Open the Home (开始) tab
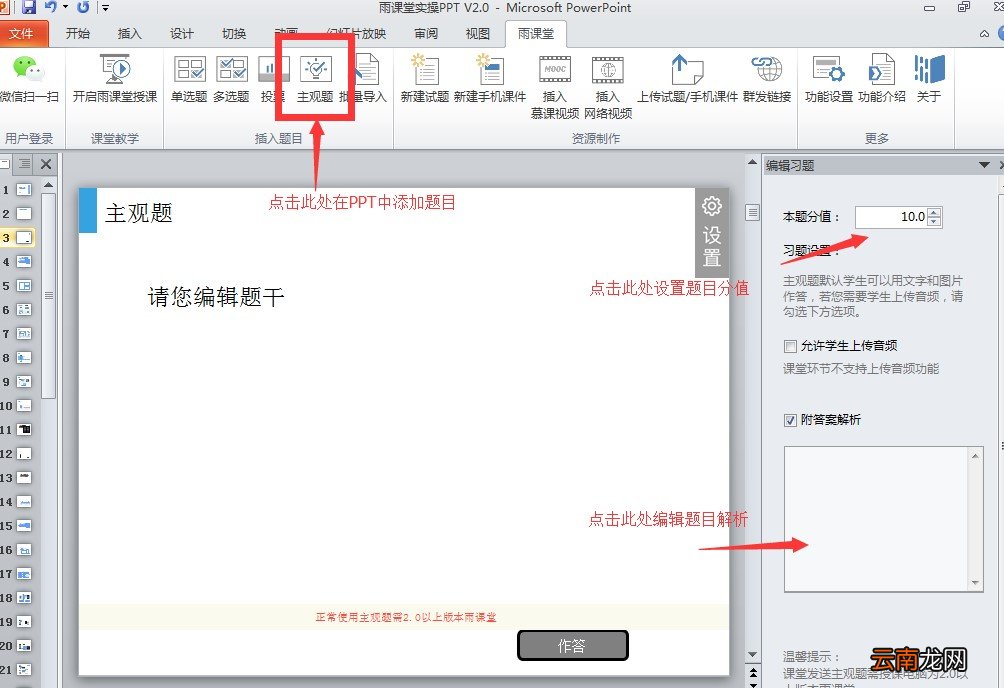The image size is (1004, 688). (x=77, y=33)
